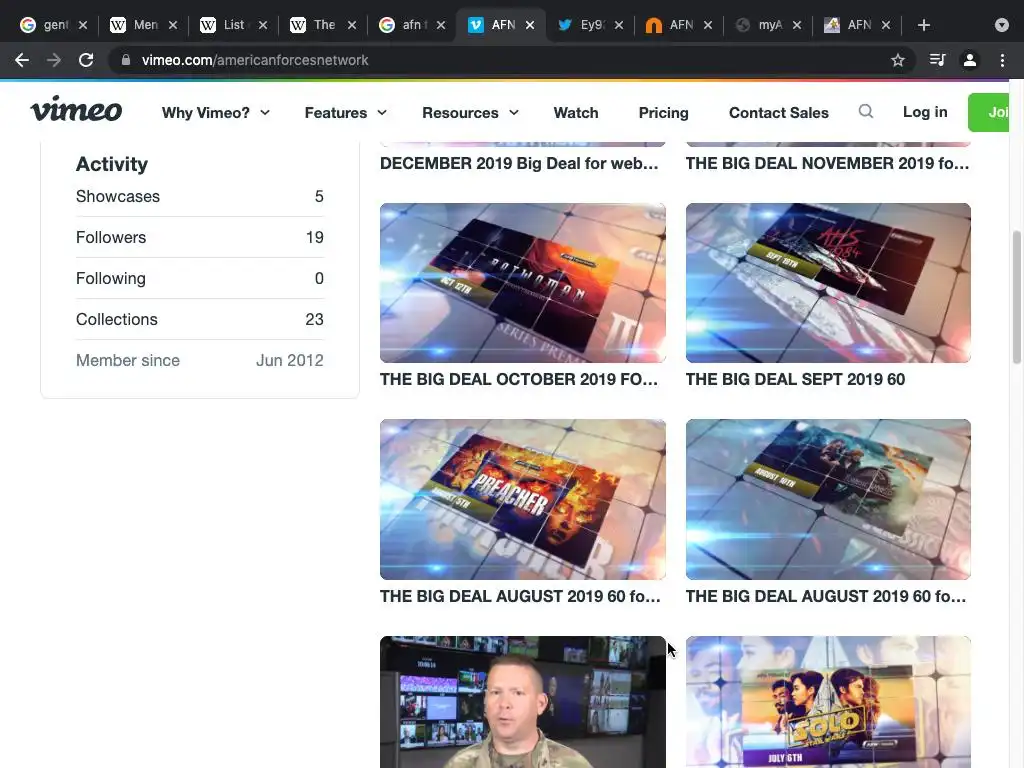This screenshot has width=1024, height=768.
Task: Click the padlock site info icon
Action: point(126,60)
